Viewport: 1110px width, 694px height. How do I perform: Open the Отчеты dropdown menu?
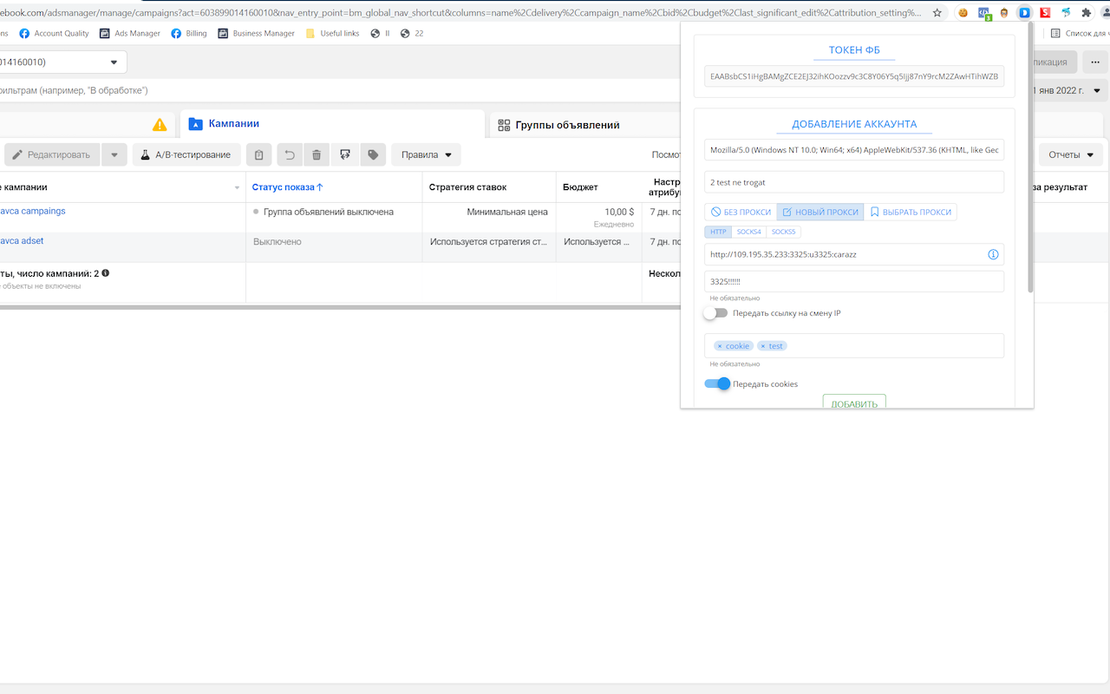coord(1070,155)
